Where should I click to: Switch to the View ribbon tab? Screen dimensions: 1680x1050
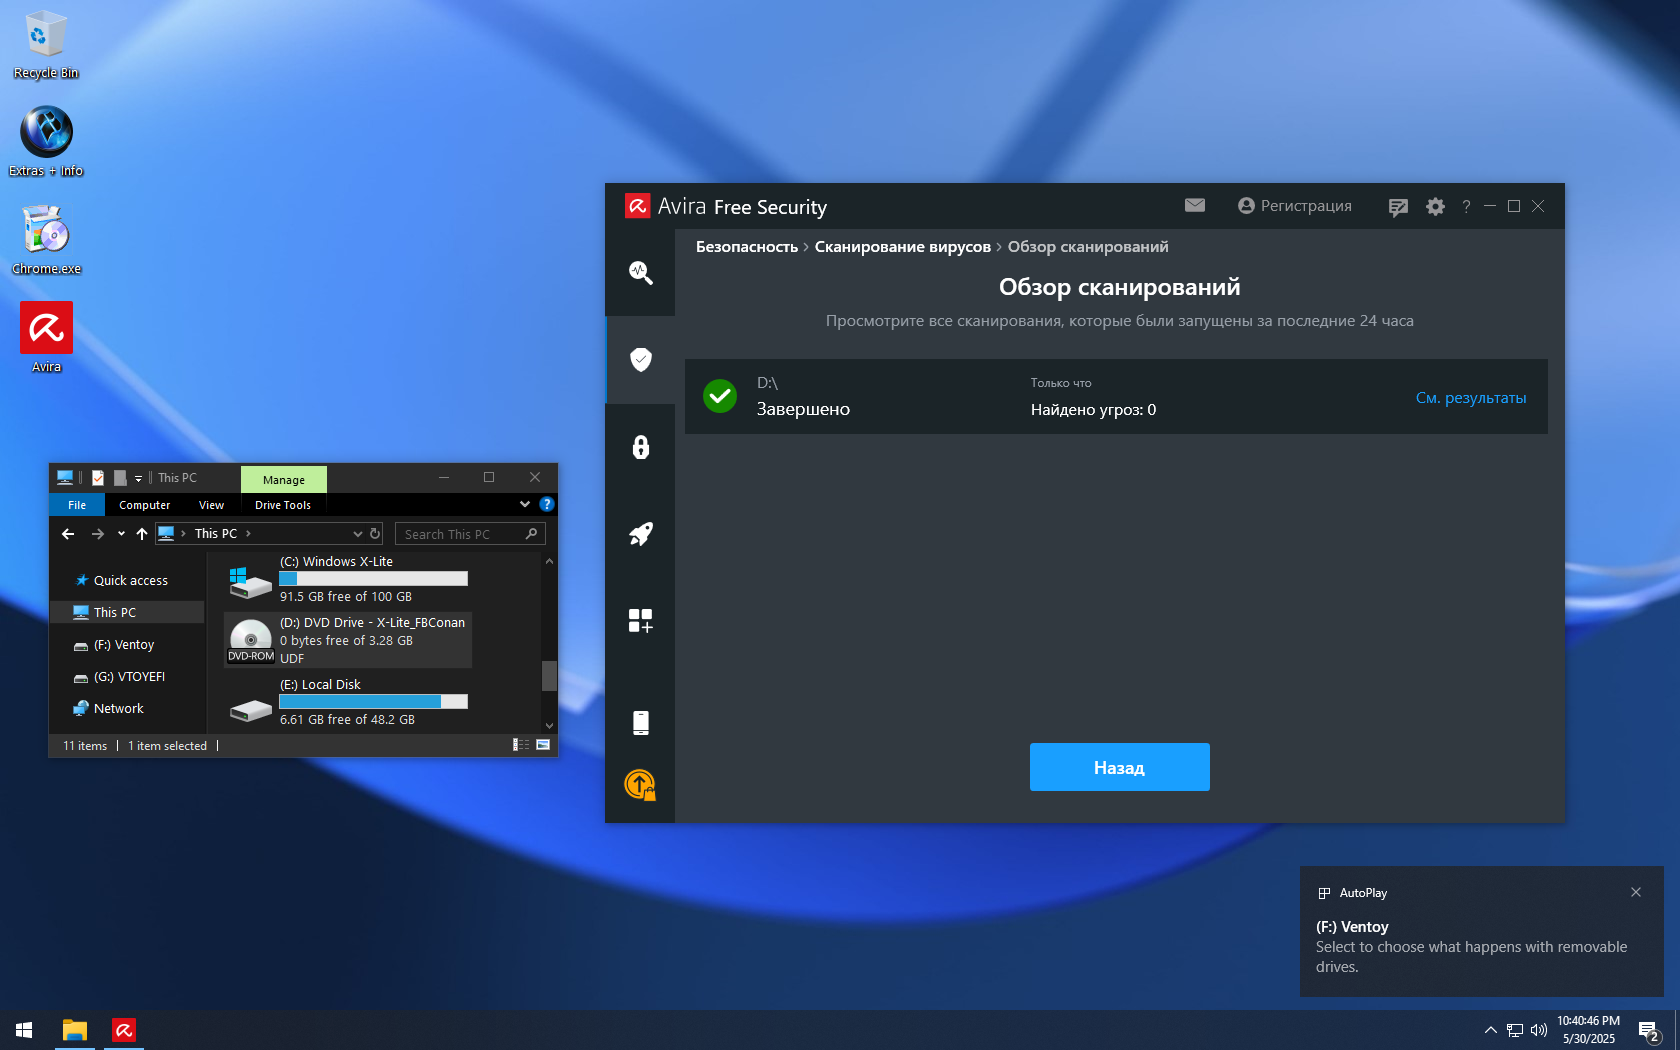click(211, 505)
